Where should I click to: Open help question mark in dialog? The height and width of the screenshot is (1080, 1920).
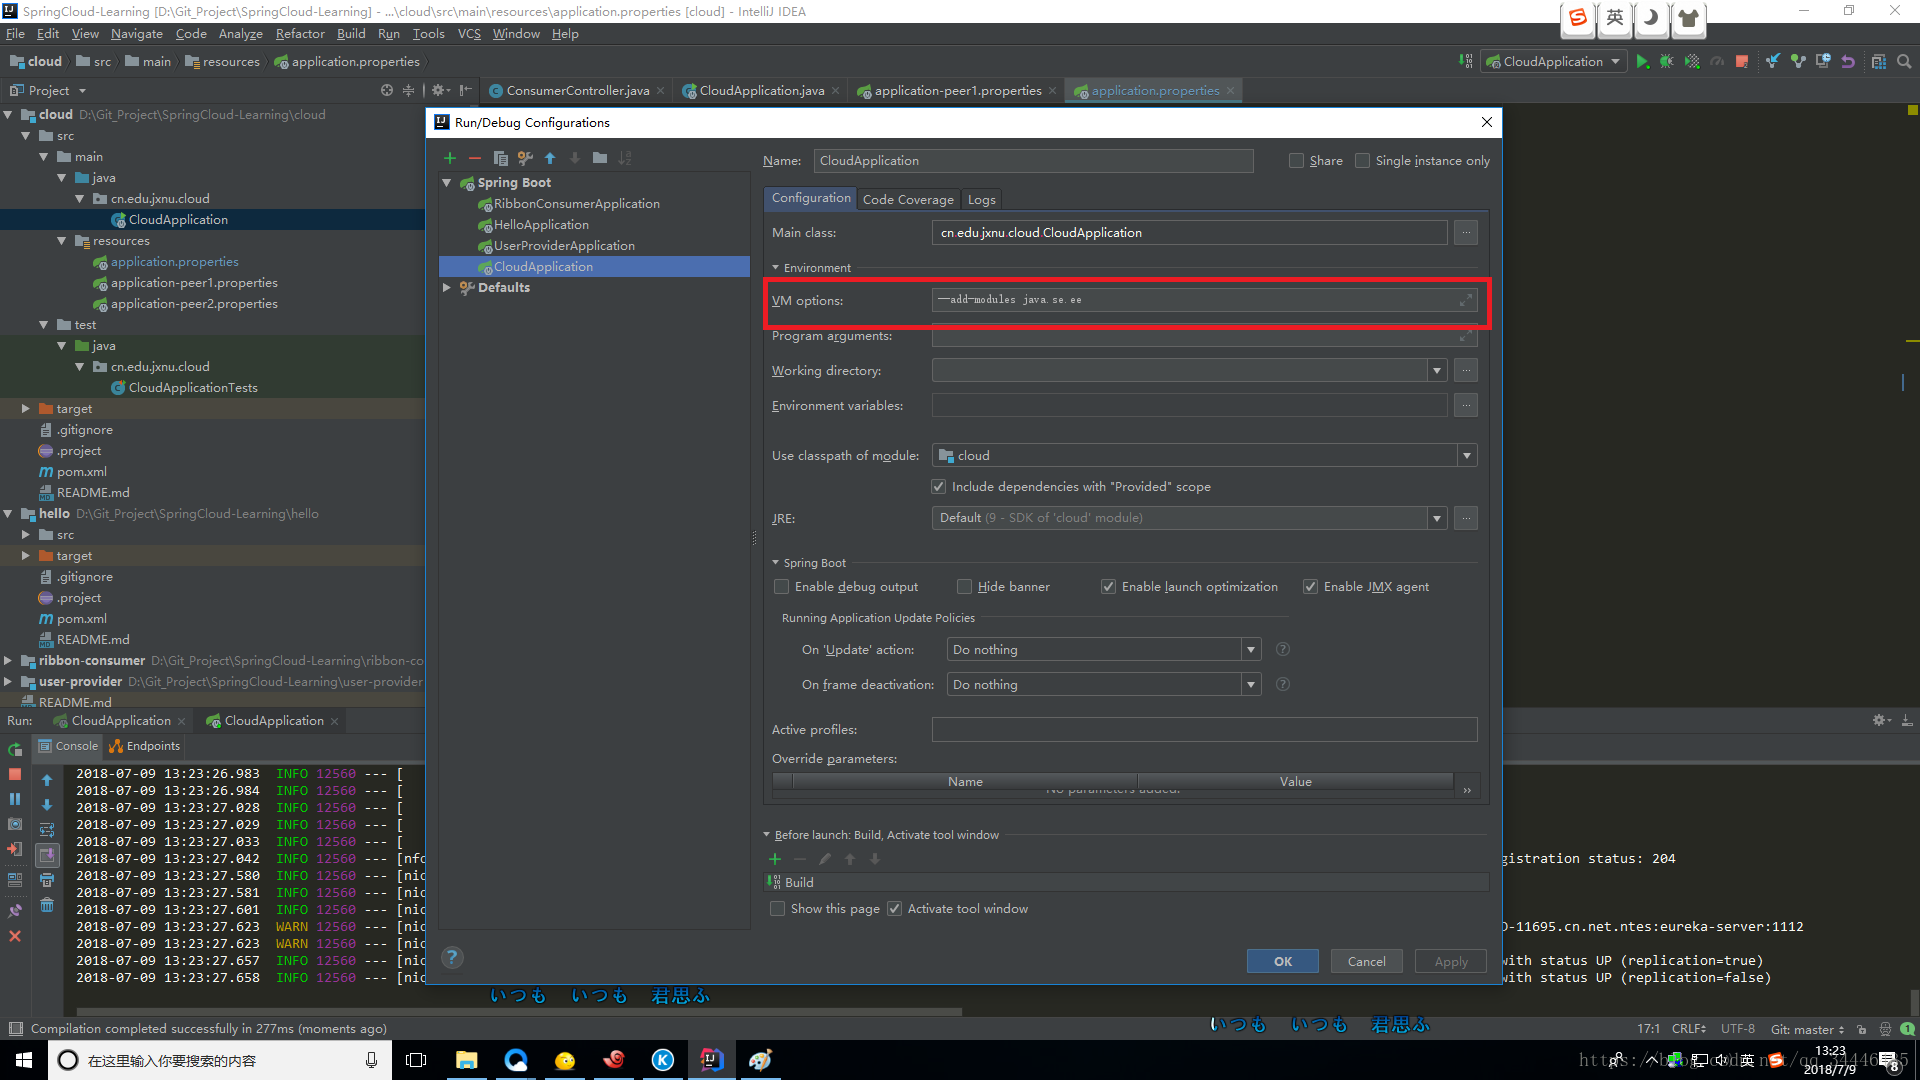click(453, 958)
